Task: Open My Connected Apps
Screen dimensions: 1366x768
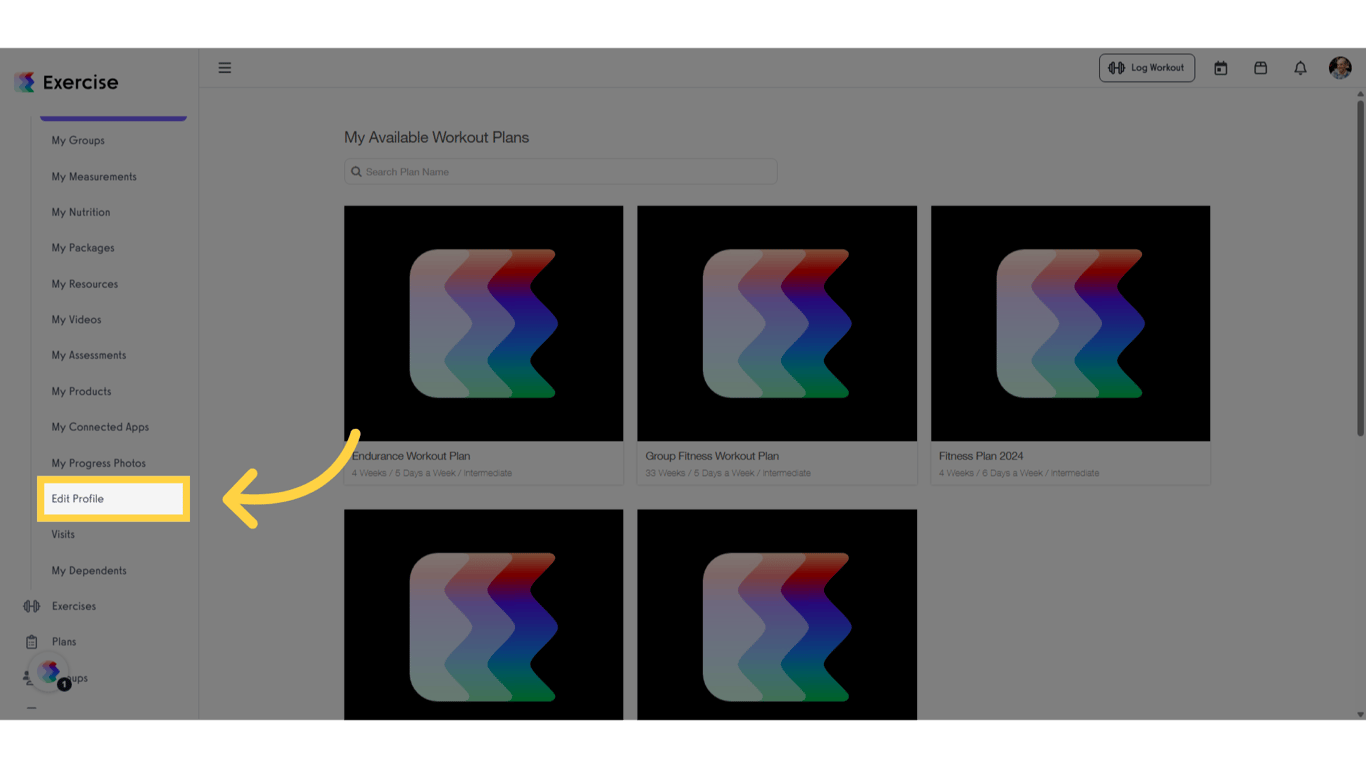Action: [100, 427]
